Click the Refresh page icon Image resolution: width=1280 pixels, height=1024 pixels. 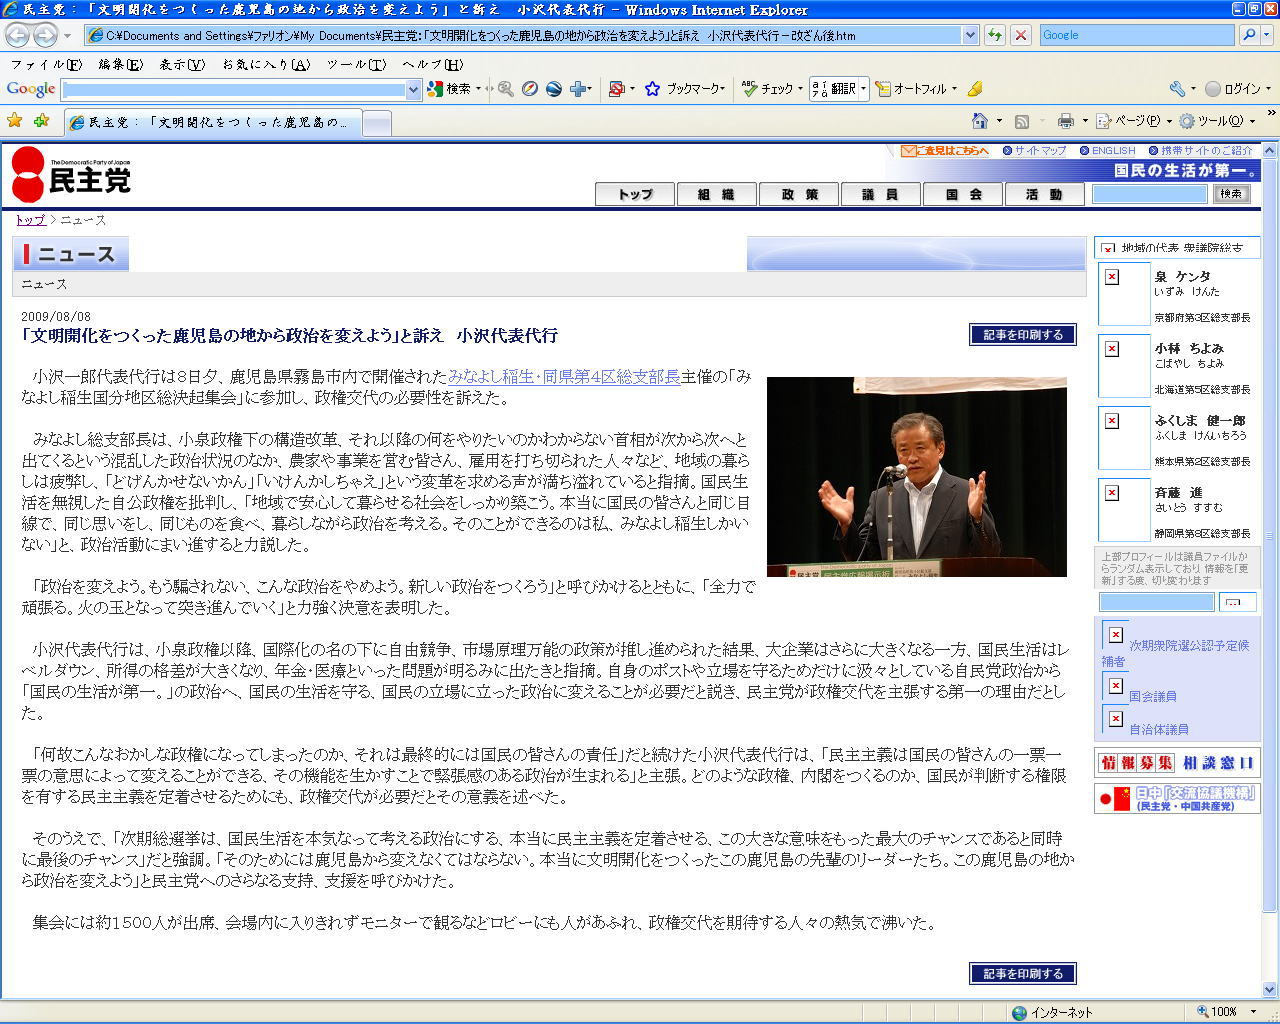994,35
